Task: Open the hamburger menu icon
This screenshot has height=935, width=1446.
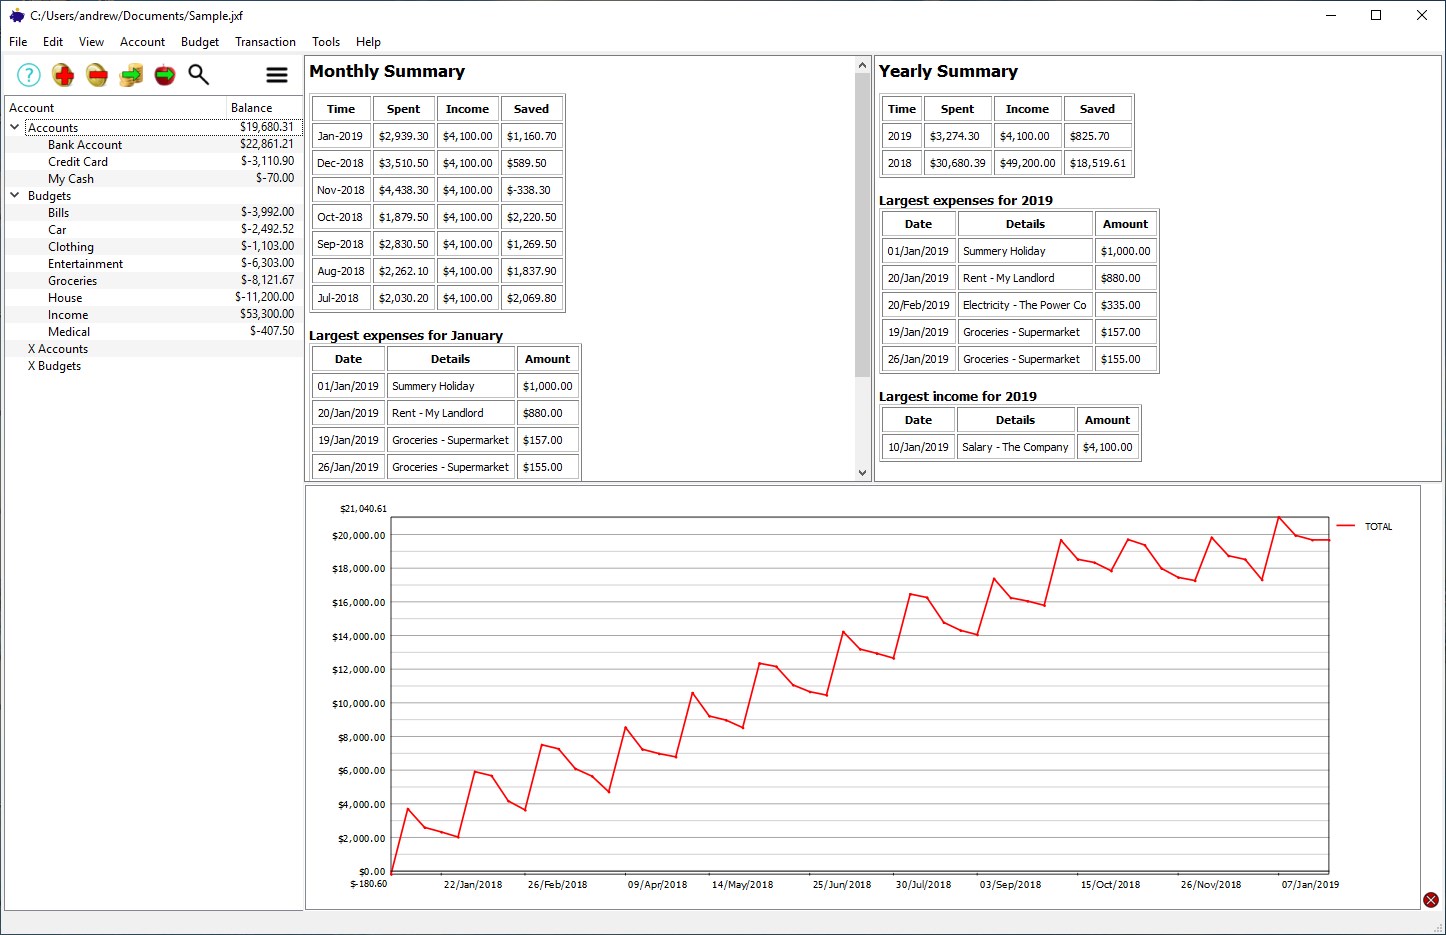Action: (x=277, y=75)
